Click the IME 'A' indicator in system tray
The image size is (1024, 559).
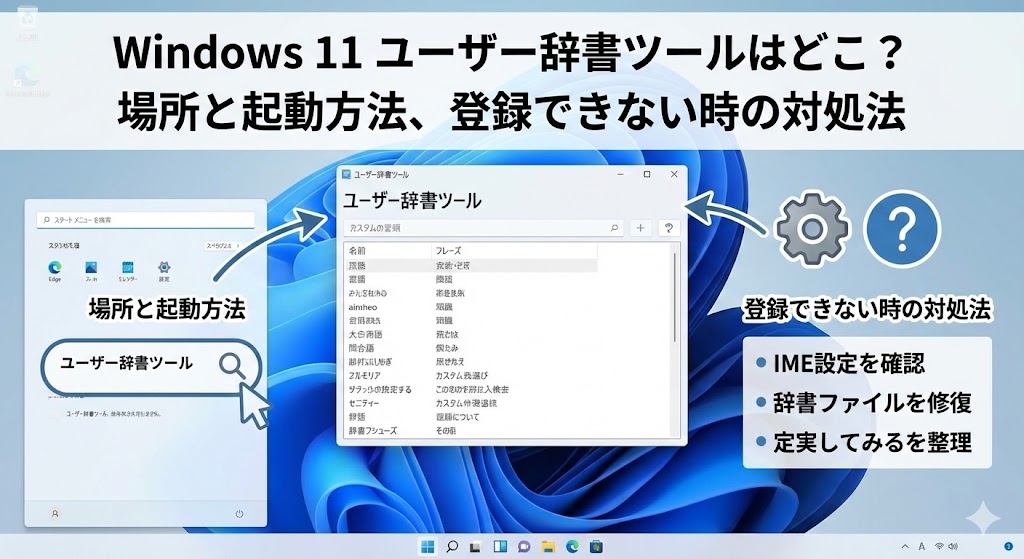click(921, 547)
